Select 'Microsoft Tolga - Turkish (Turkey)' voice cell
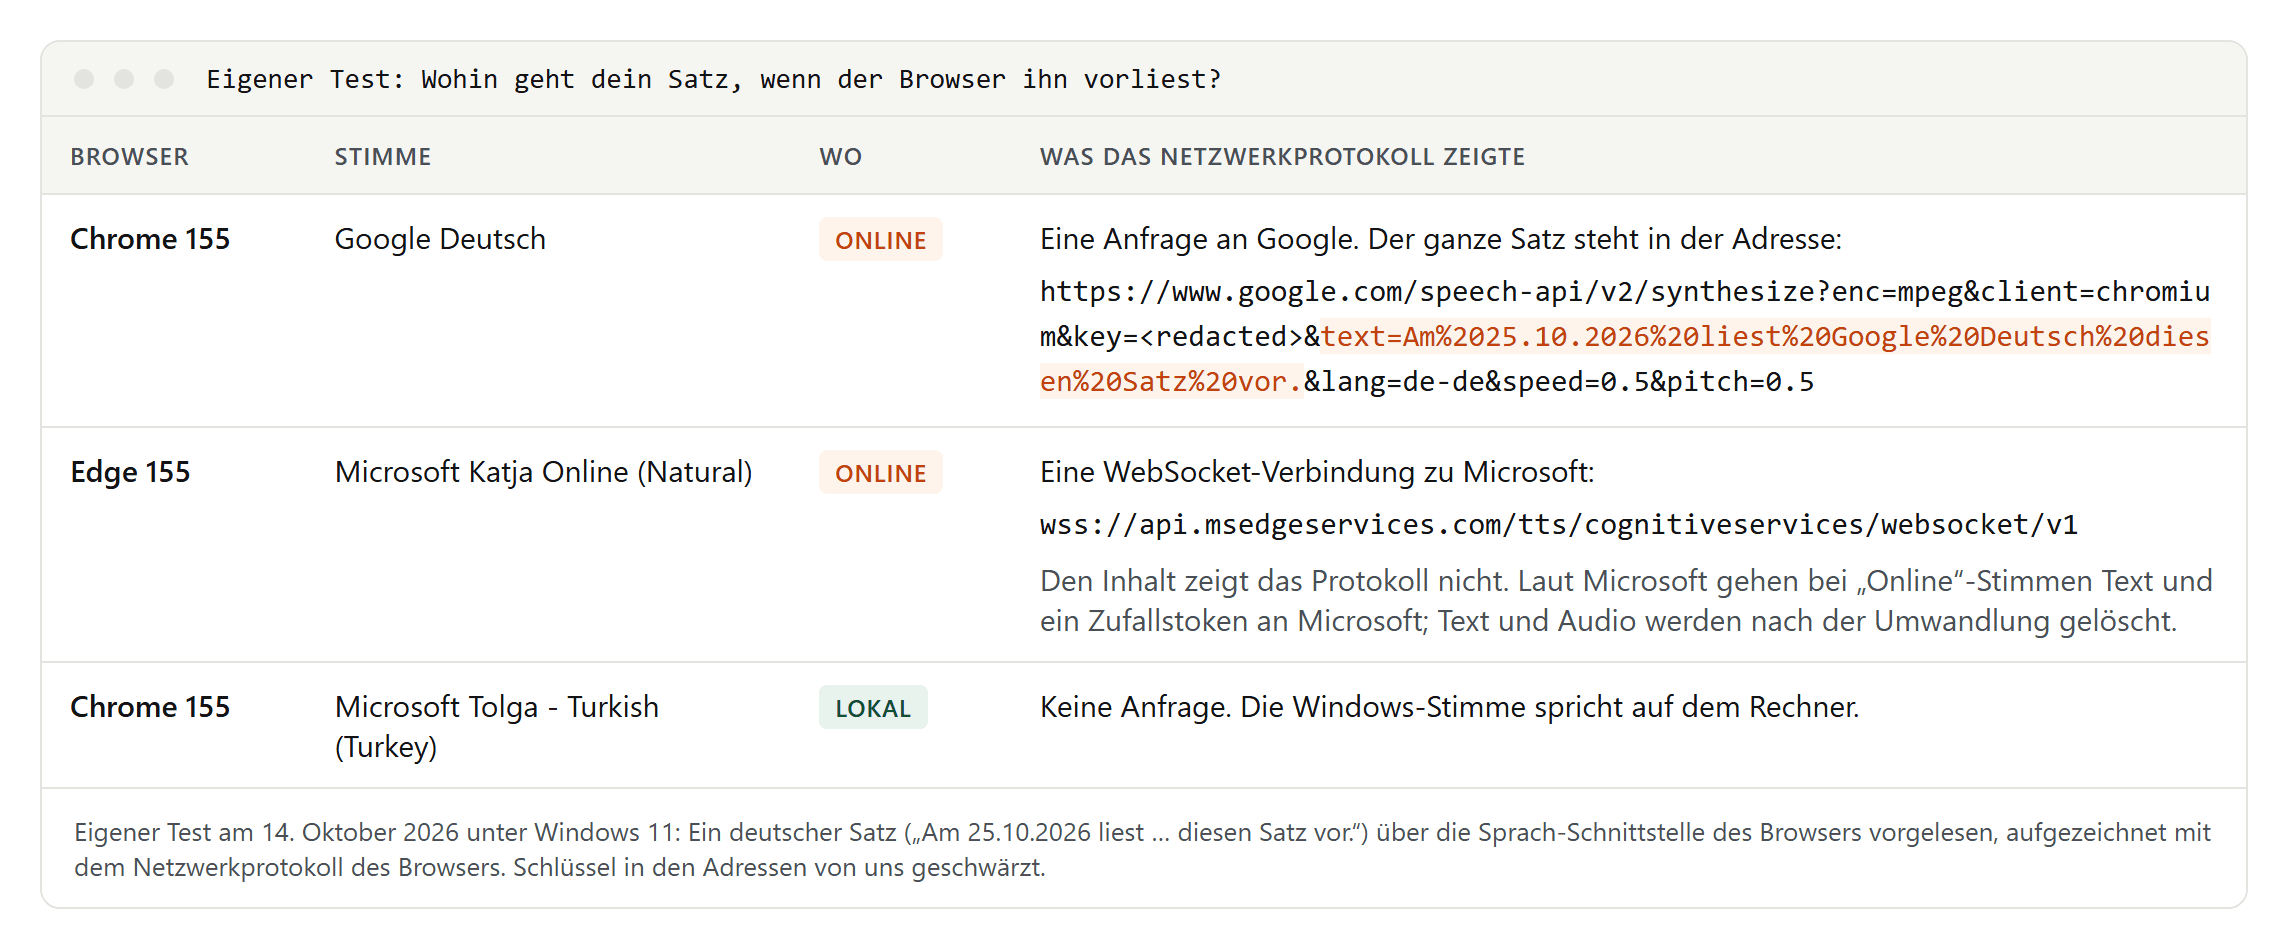The width and height of the screenshot is (2288, 949). (x=497, y=727)
